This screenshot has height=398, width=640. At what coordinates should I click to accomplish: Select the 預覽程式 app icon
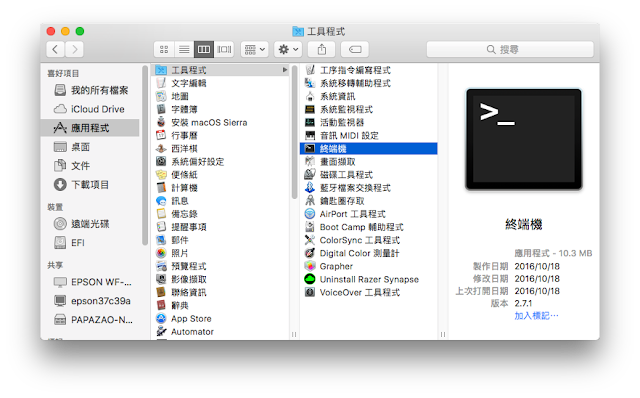click(161, 266)
